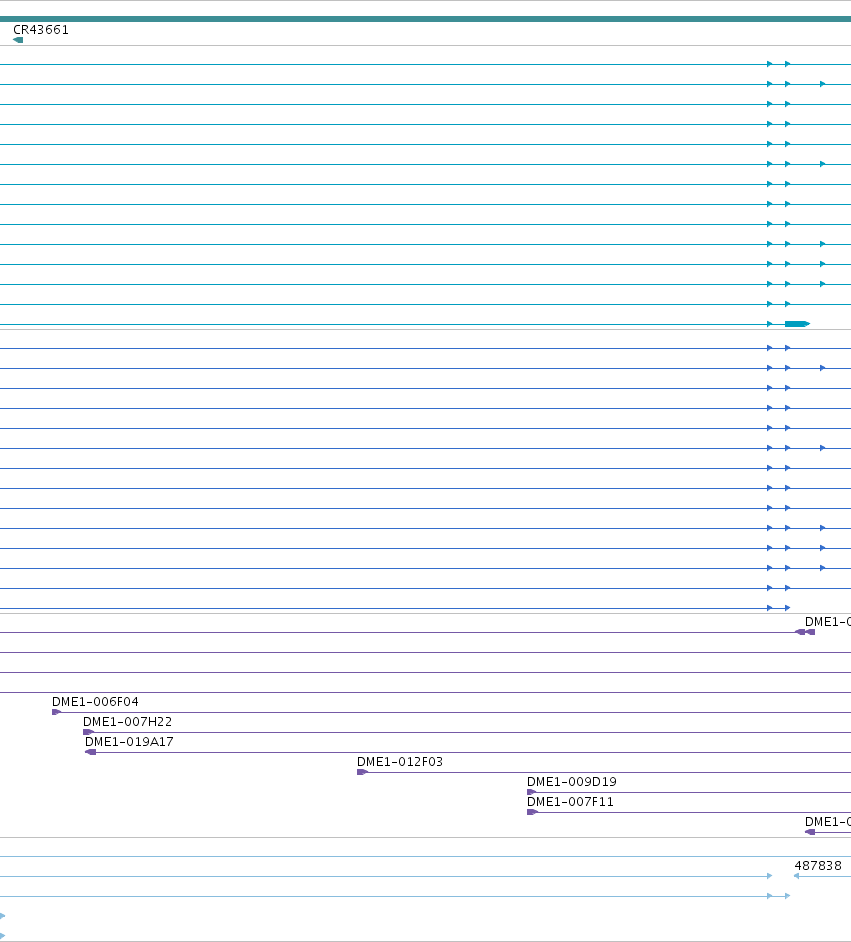Select the small teal CR43661 arrow glyph
Screen dimensions: 851x942
(18, 40)
